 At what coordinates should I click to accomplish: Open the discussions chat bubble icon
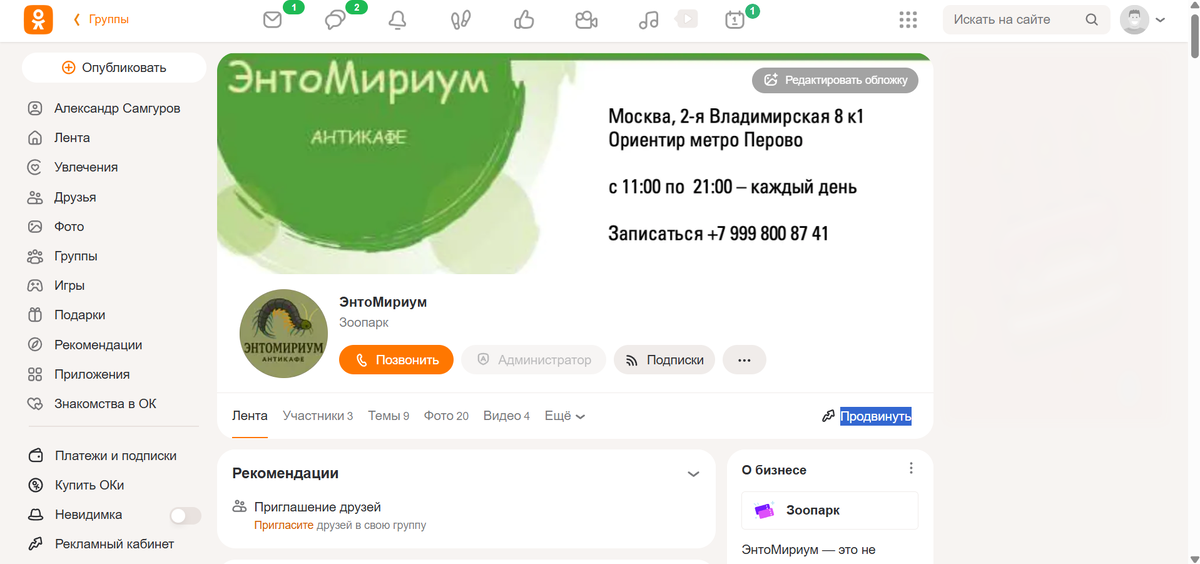[335, 20]
